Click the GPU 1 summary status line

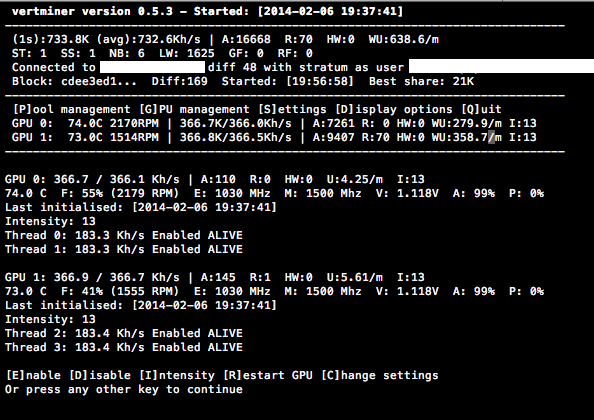coord(274,137)
